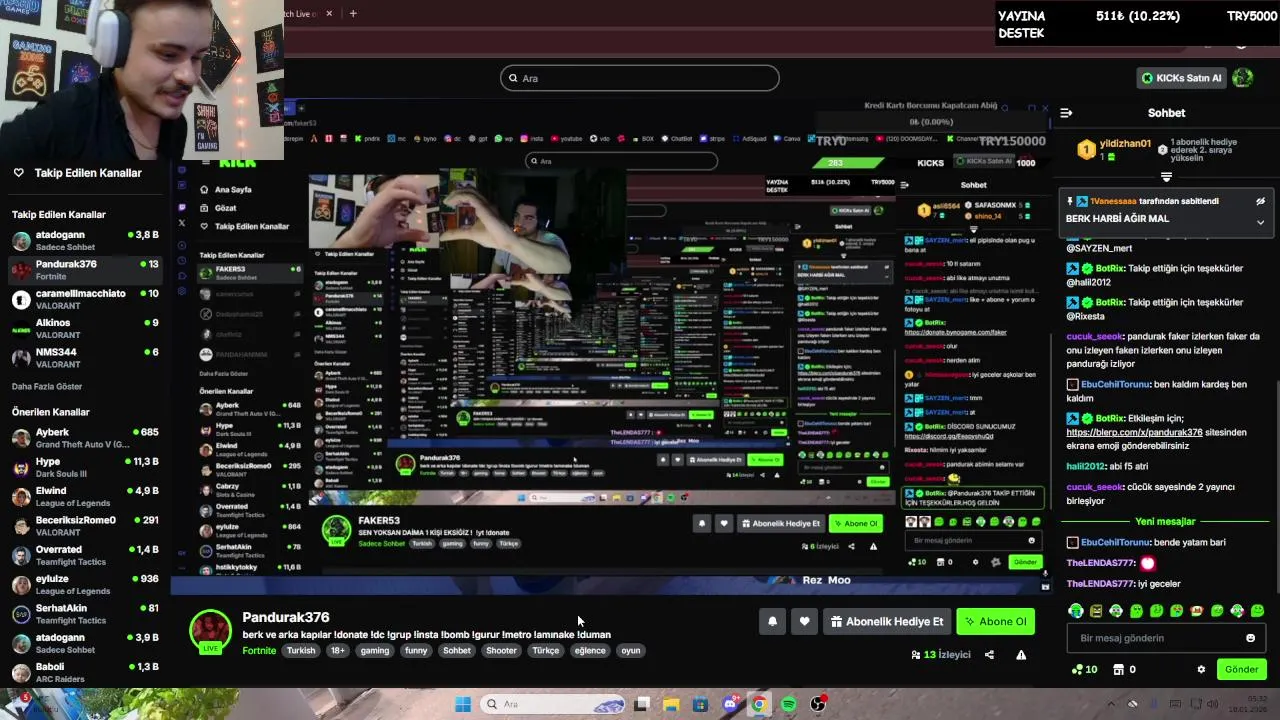The image size is (1280, 720).
Task: Open chat settings gear icon
Action: pos(1201,669)
